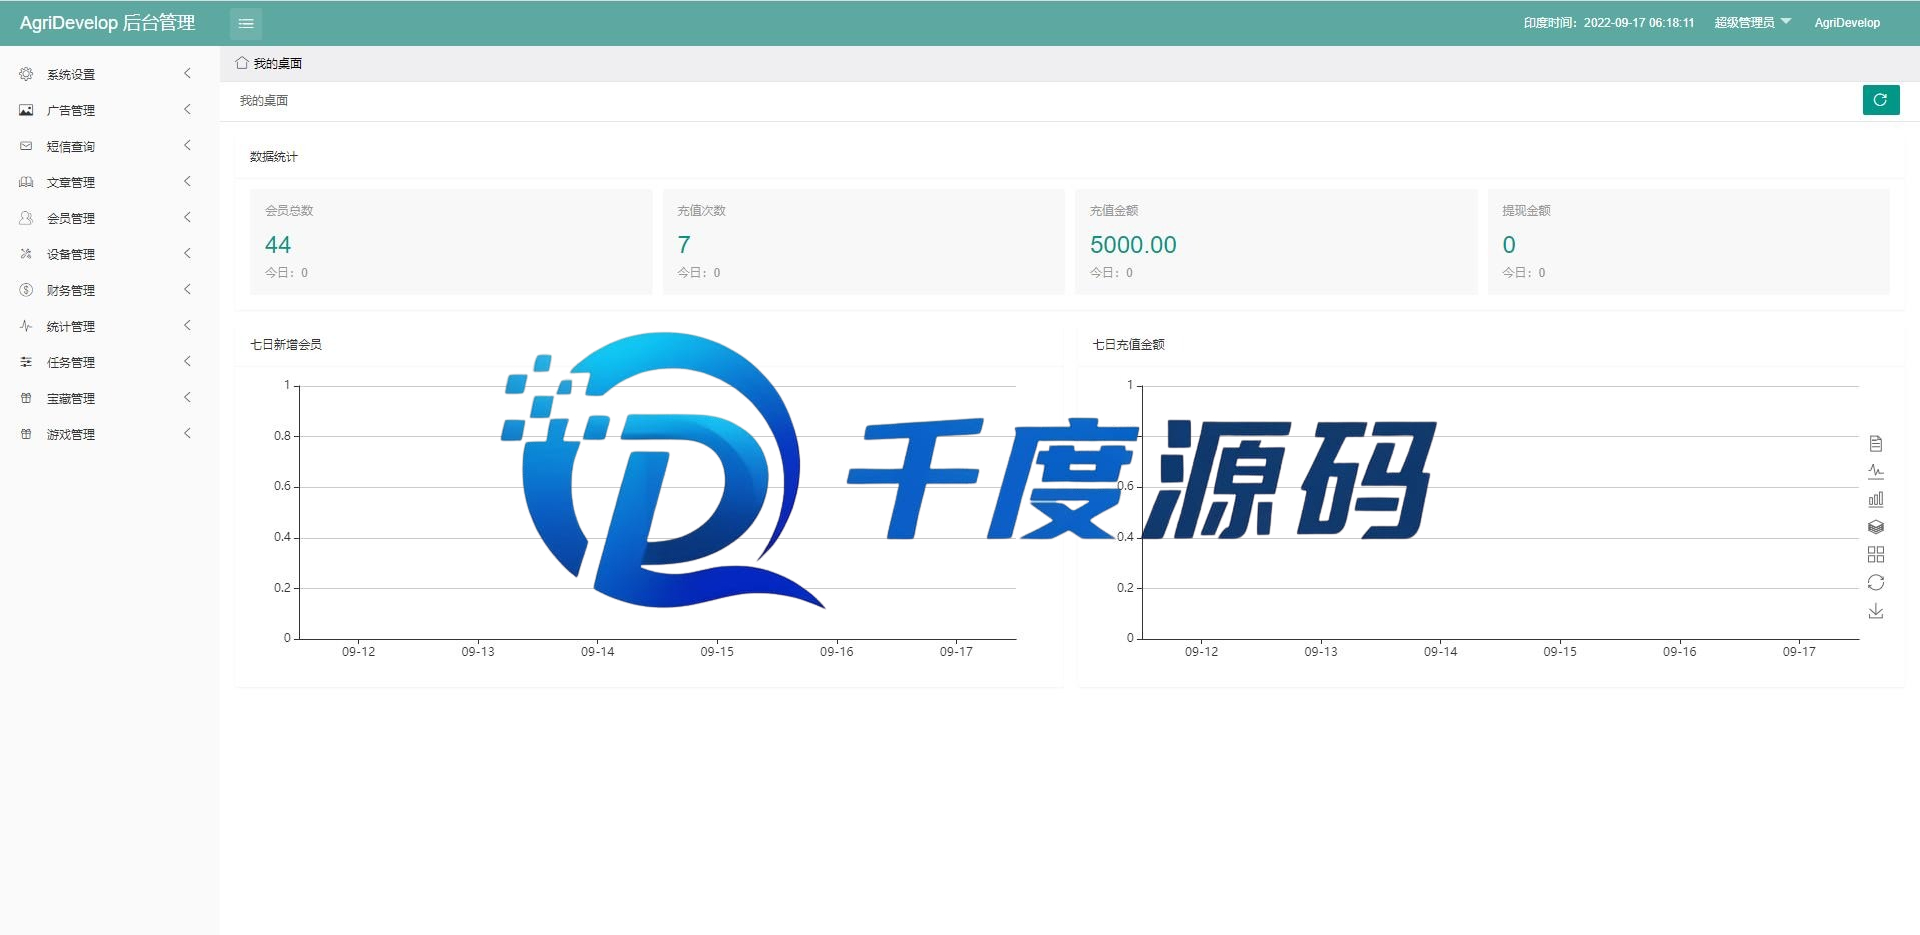Click the 七日新增会员 chart title
This screenshot has width=1920, height=935.
[286, 344]
